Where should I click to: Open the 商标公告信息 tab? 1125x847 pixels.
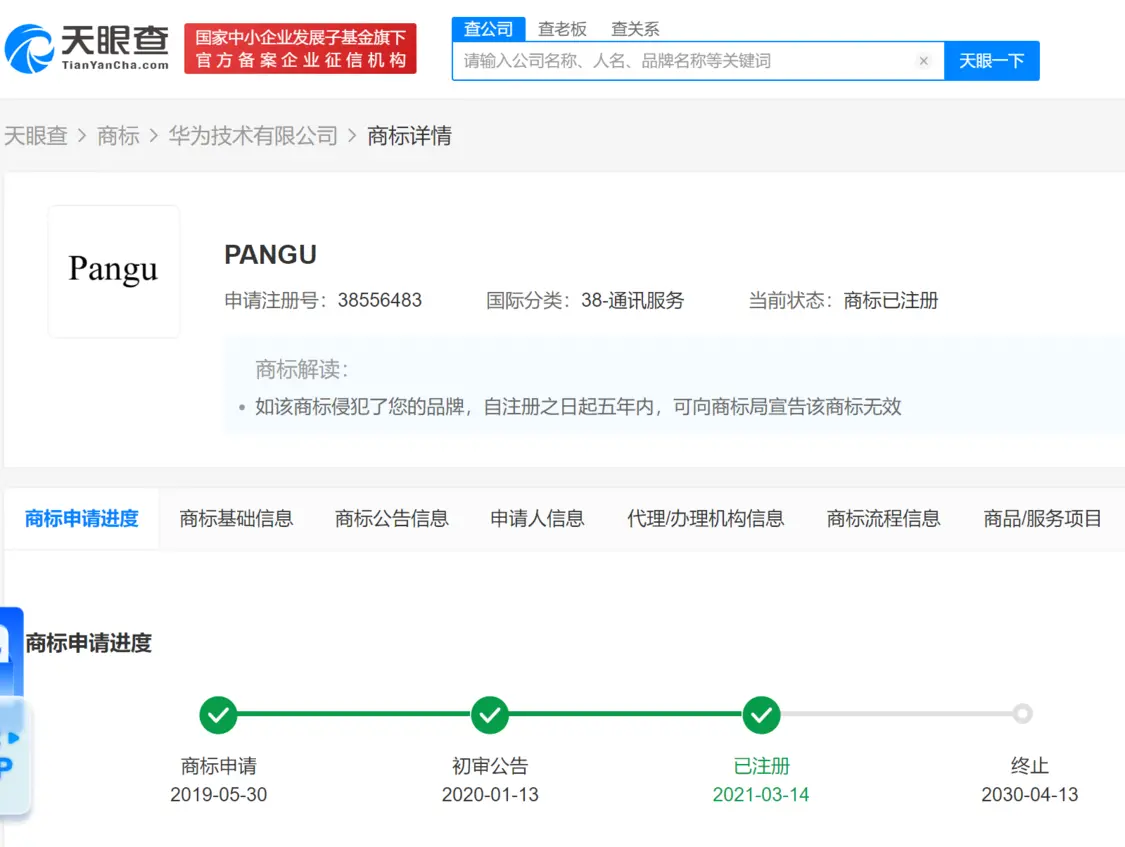391,518
